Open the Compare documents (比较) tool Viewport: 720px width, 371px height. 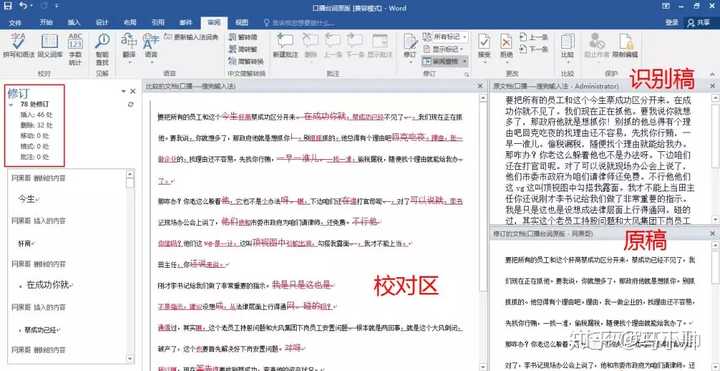pyautogui.click(x=568, y=46)
